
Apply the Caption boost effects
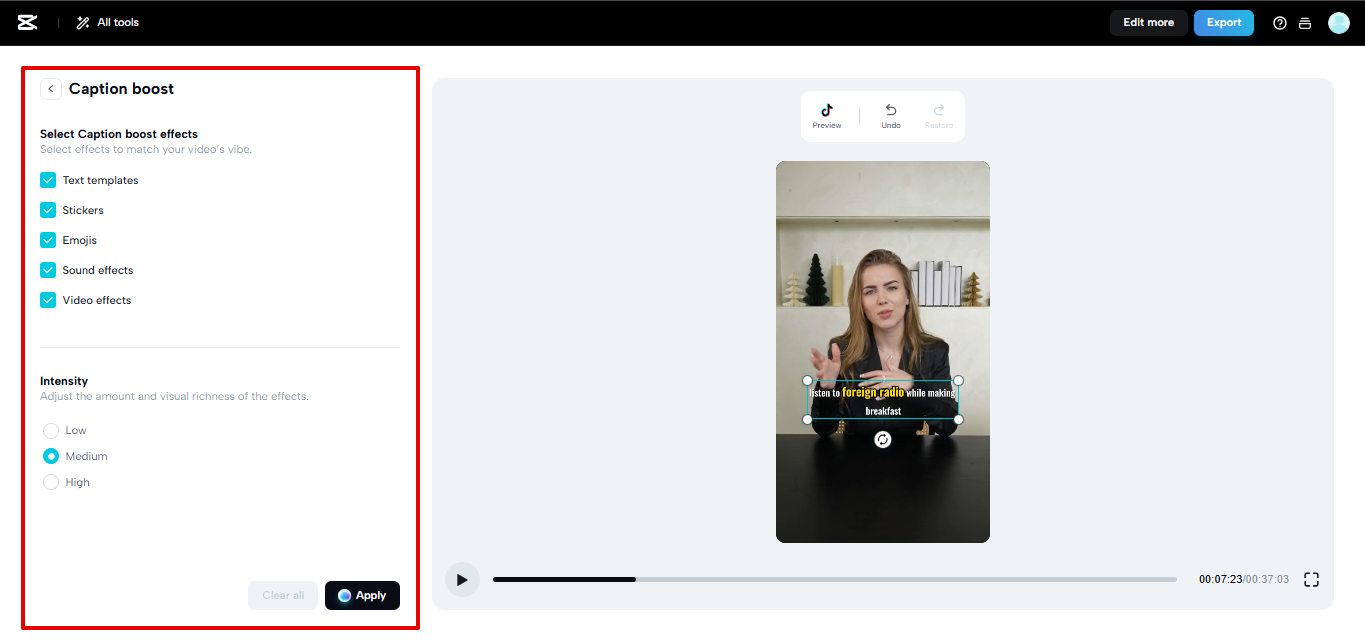362,595
